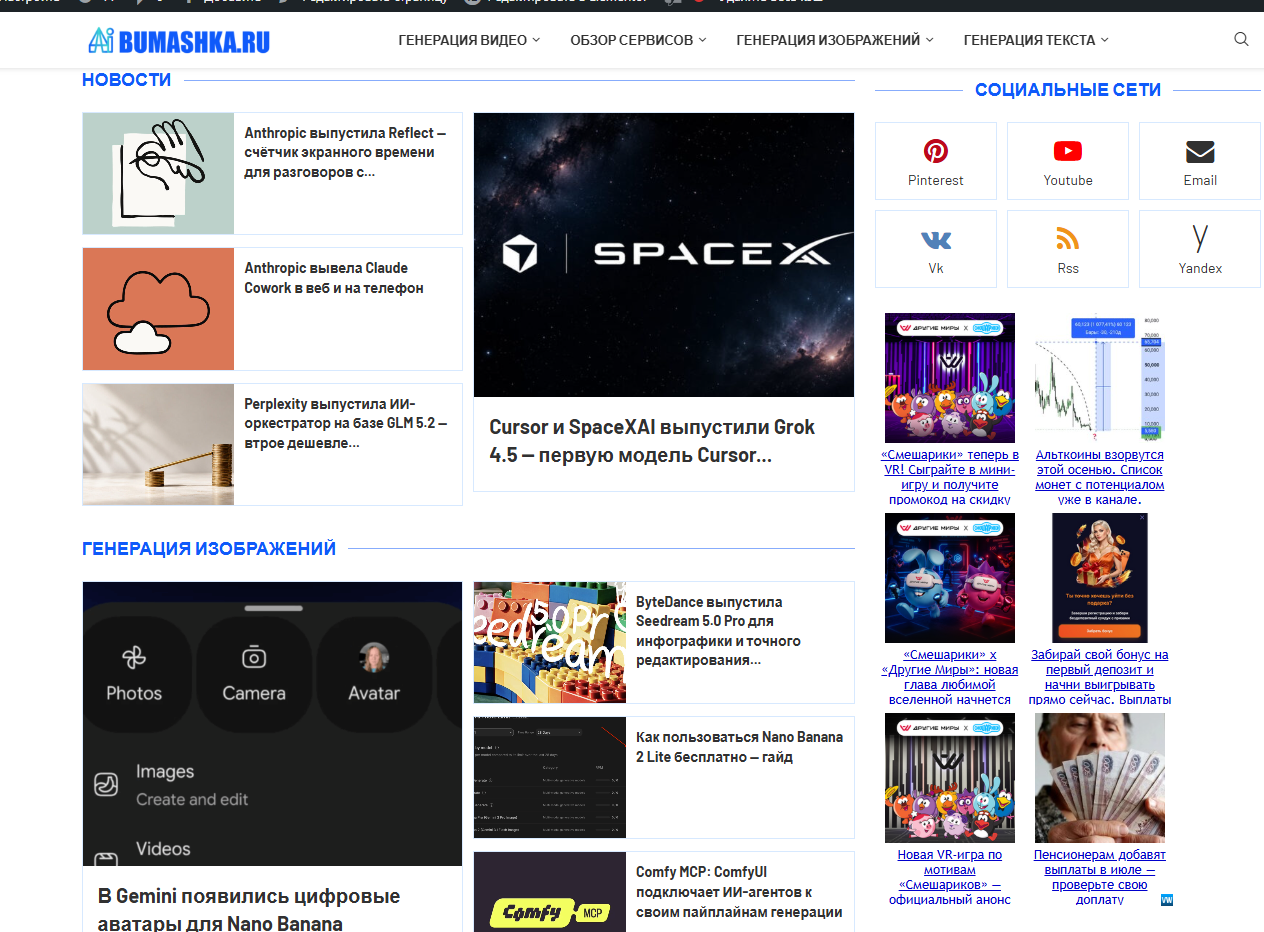The height and width of the screenshot is (932, 1264).
Task: Open the Nano Banana 2 Lite guide headline
Action: point(739,747)
